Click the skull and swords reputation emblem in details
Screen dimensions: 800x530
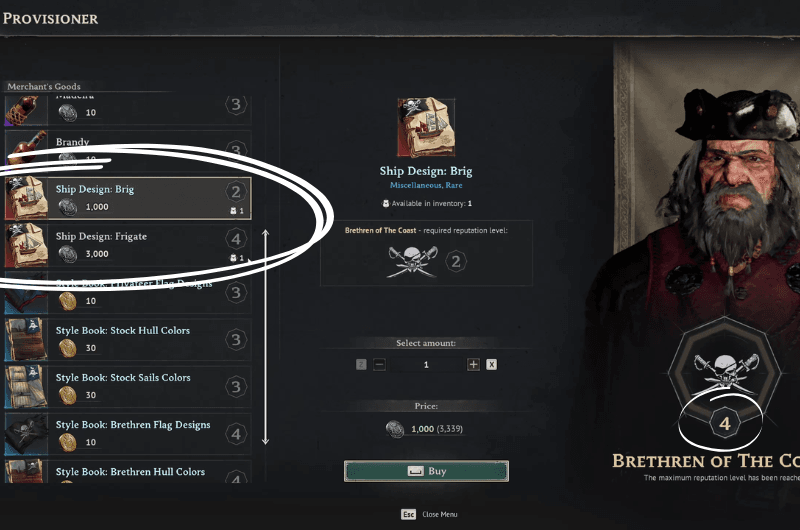412,261
